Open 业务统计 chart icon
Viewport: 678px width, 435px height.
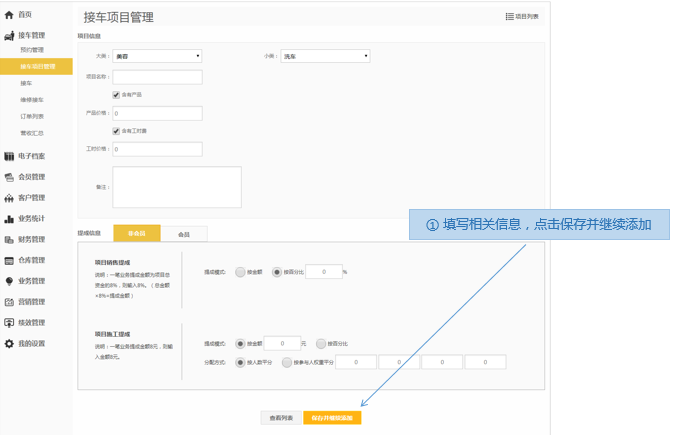[9, 219]
